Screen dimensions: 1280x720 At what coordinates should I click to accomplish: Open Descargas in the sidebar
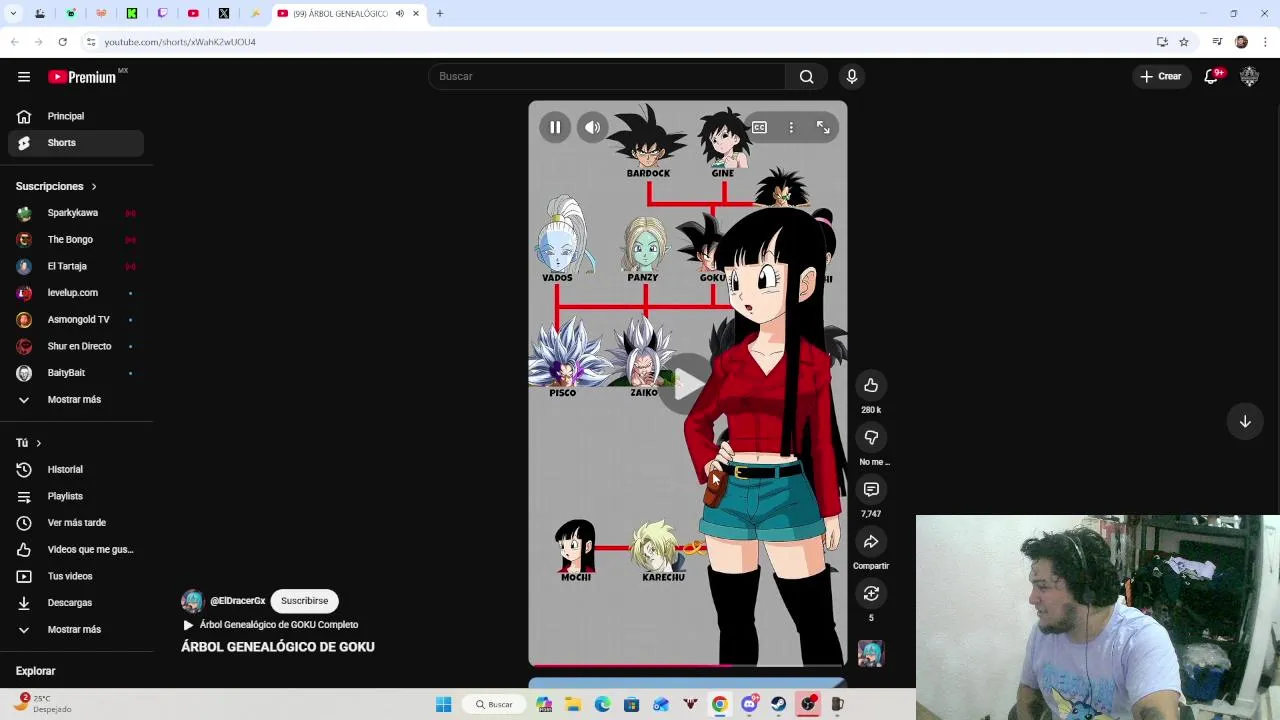76,603
